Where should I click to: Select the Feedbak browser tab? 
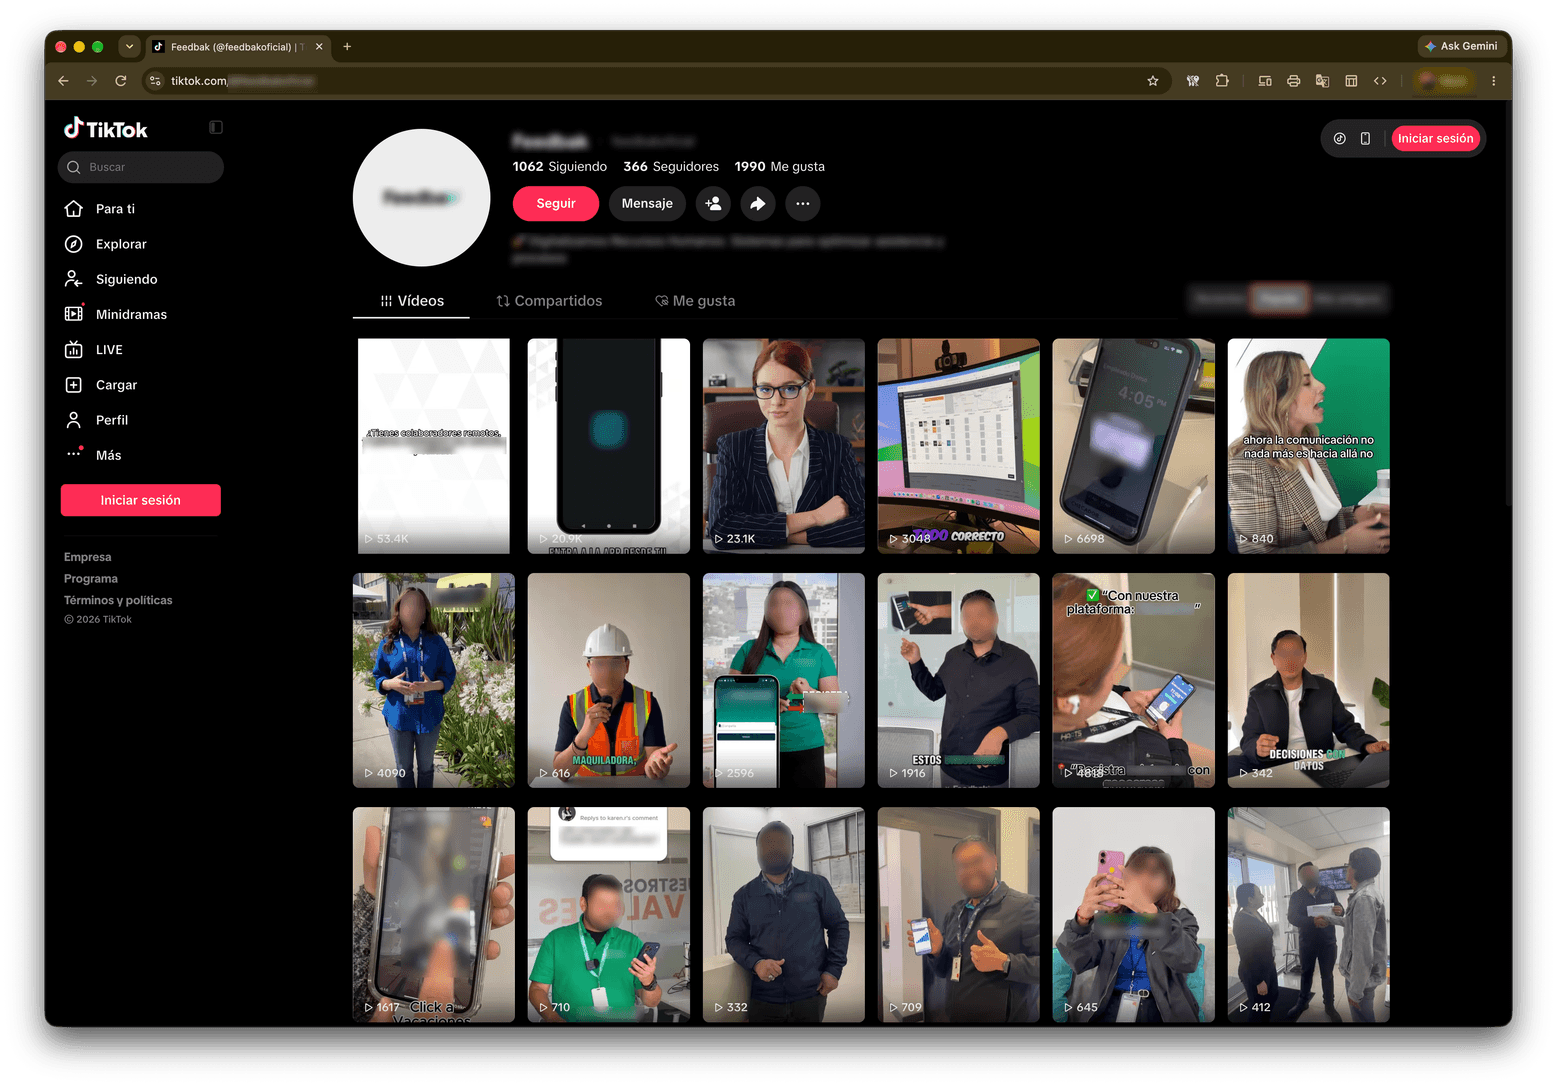(237, 47)
